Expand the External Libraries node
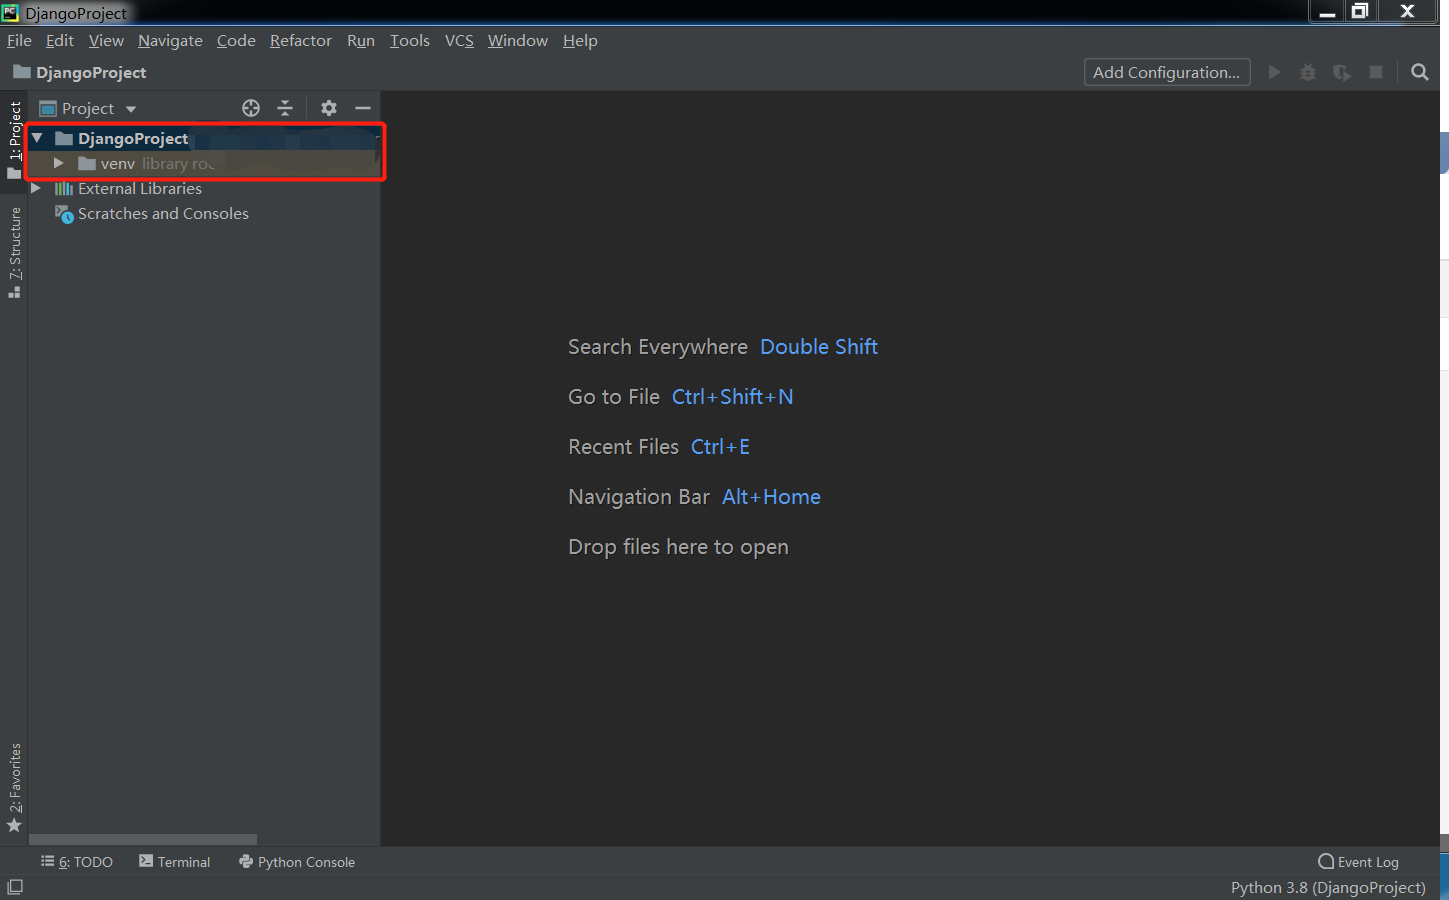 [x=36, y=188]
